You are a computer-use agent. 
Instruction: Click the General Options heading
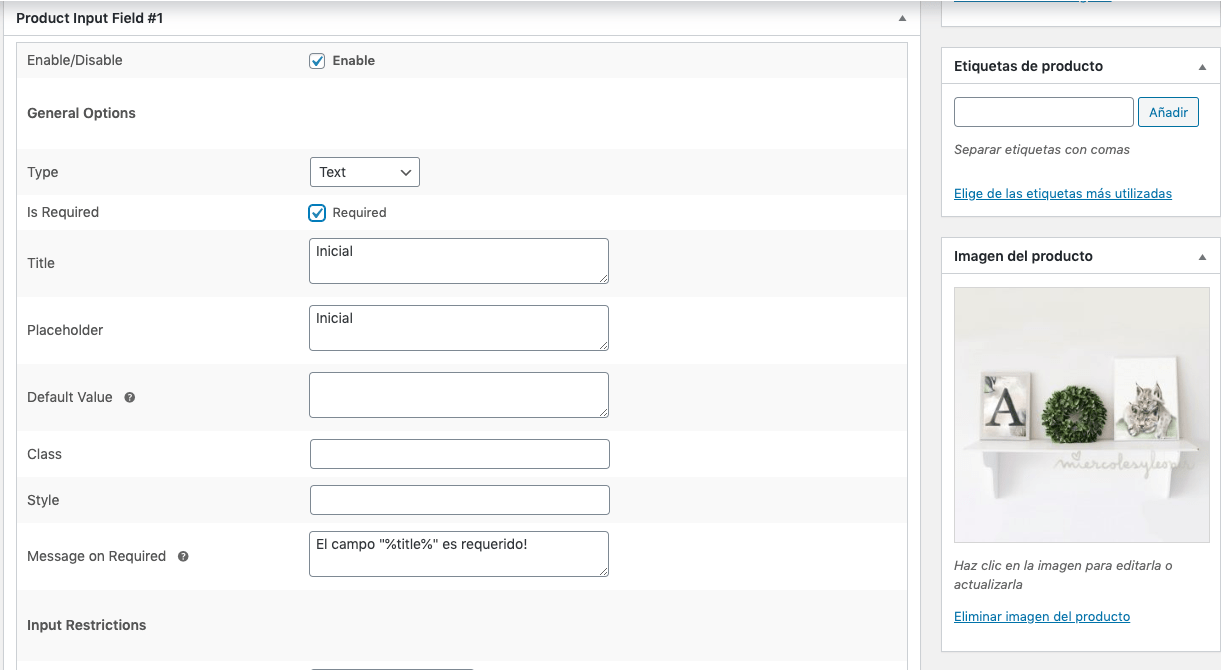tap(81, 113)
